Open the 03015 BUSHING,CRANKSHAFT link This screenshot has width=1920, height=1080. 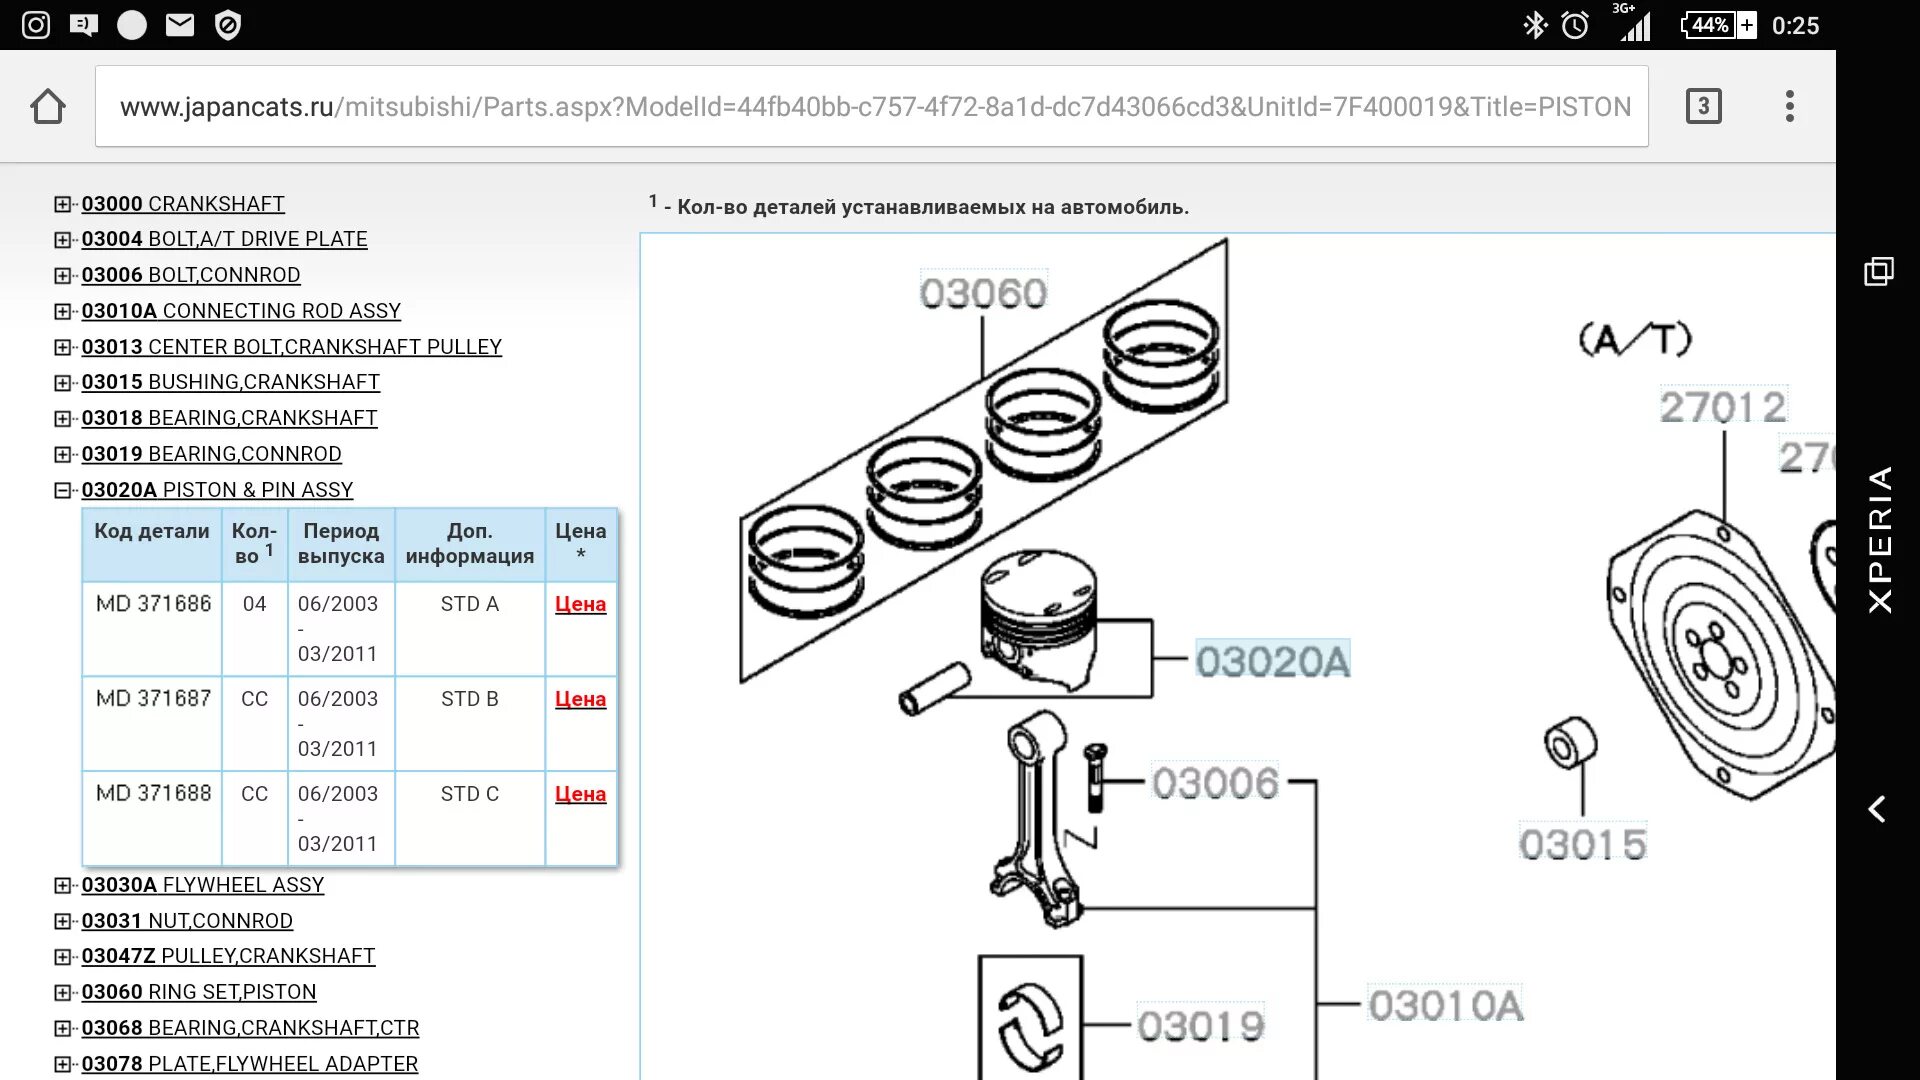point(230,382)
